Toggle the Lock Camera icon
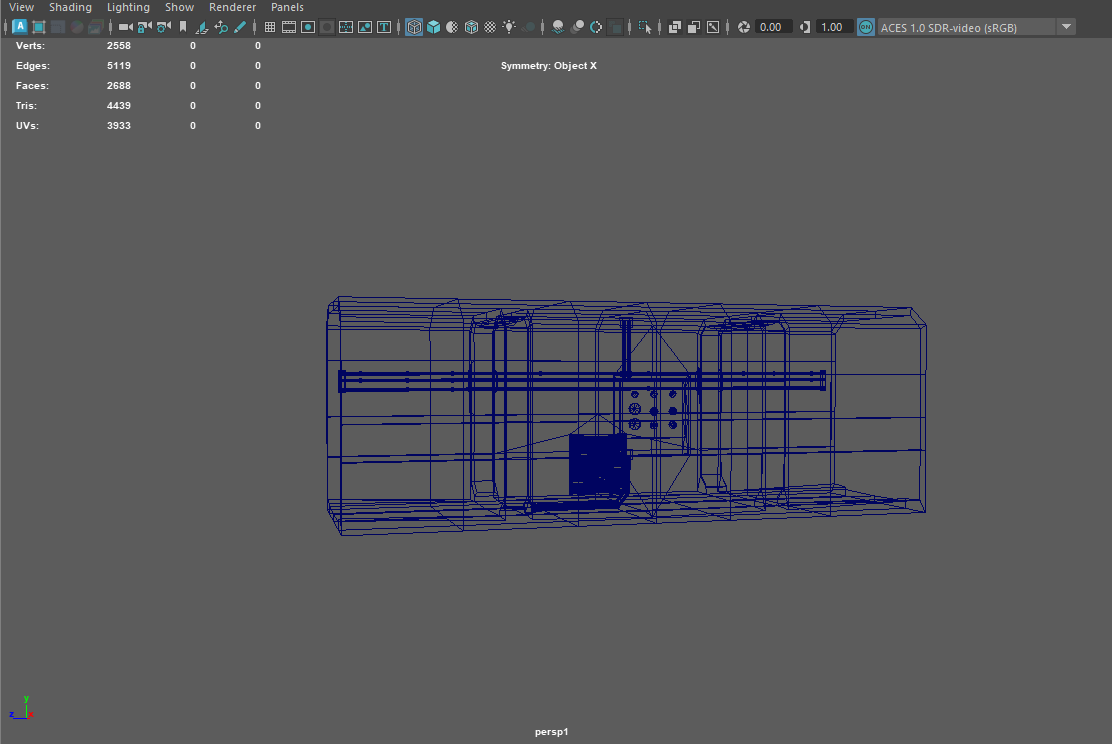Viewport: 1112px width, 744px height. tap(145, 27)
